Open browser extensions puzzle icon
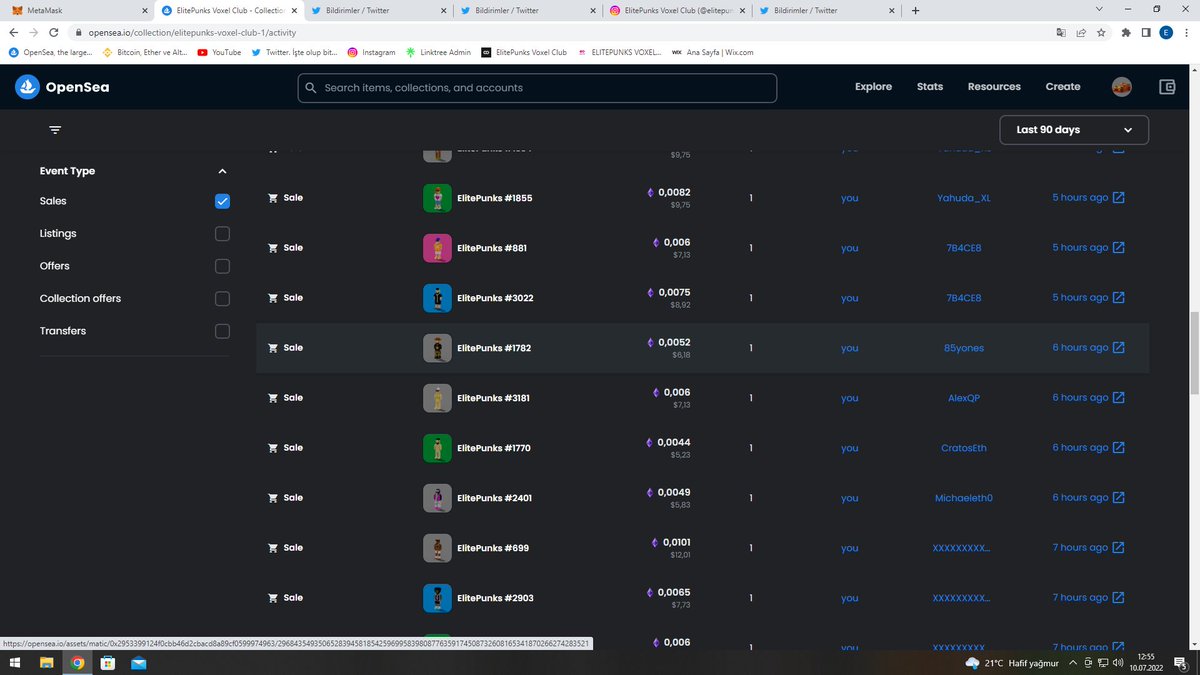Image resolution: width=1200 pixels, height=675 pixels. tap(1128, 32)
